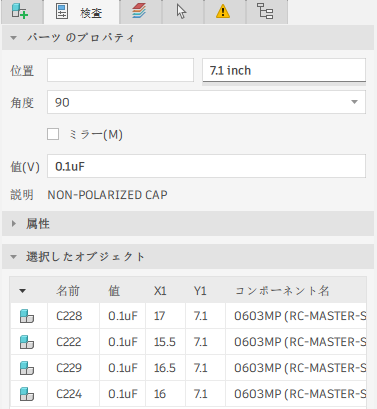Screen dimensions: 377x409
Task: Click the 0603MP component name in row C224
Action: click(x=296, y=394)
